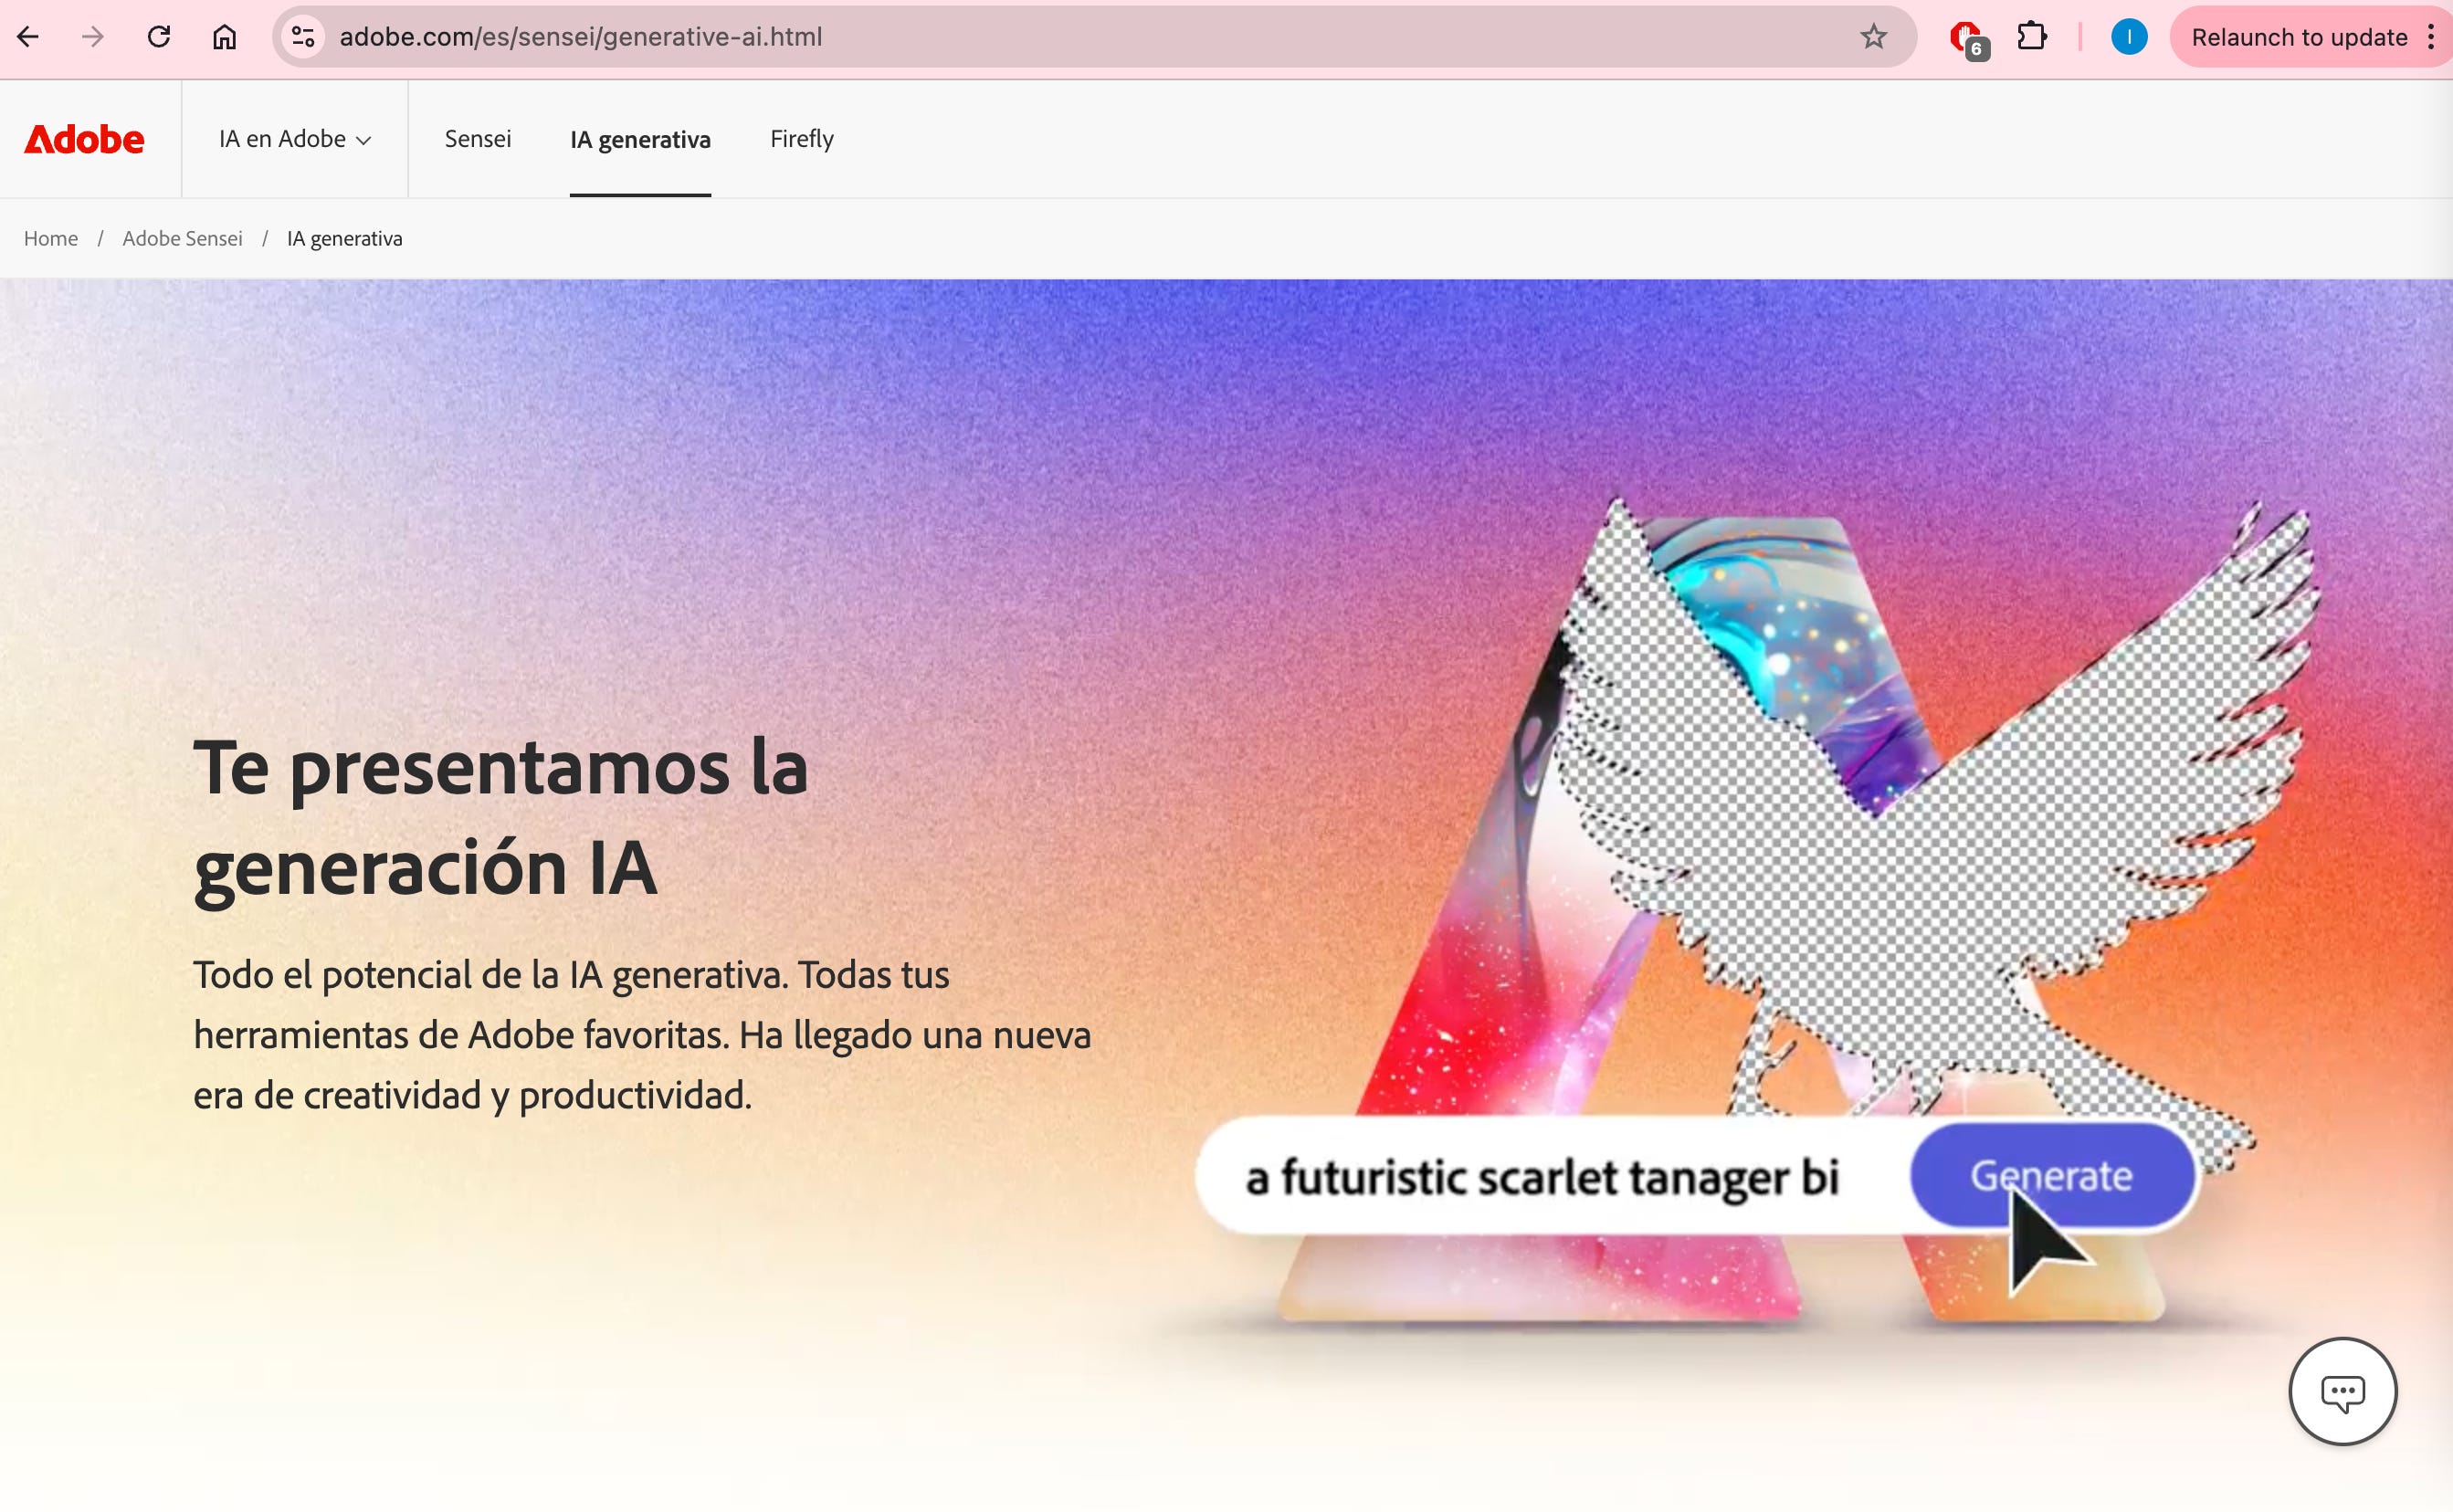This screenshot has width=2453, height=1512.
Task: Follow the Adobe Sensei breadcrumb link
Action: 182,238
